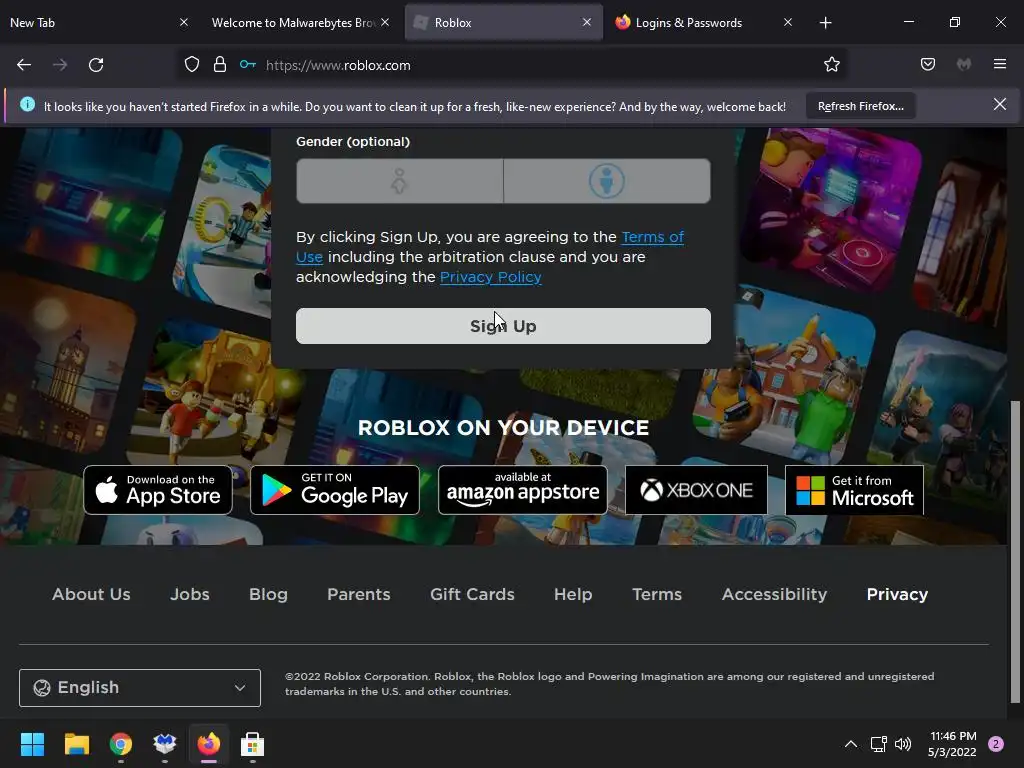The width and height of the screenshot is (1024, 768).
Task: Save page to Pocket
Action: tap(927, 65)
